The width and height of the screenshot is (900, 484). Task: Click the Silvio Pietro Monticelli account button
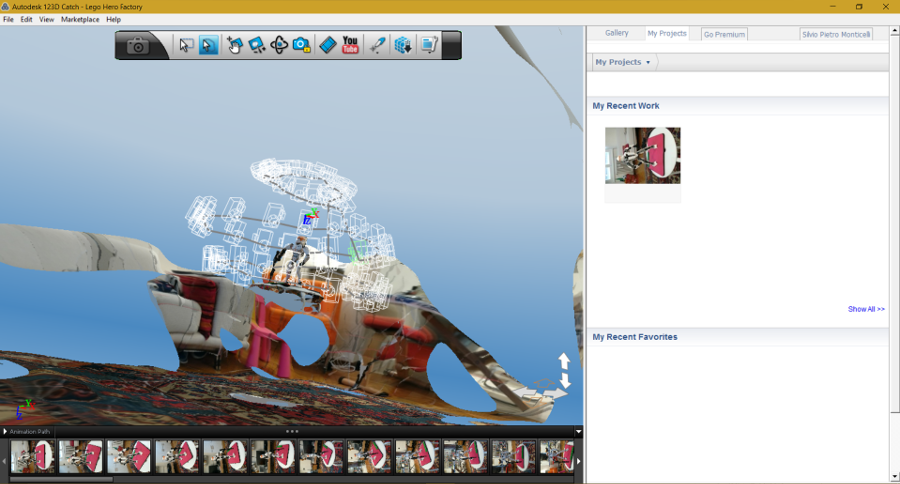coord(836,34)
